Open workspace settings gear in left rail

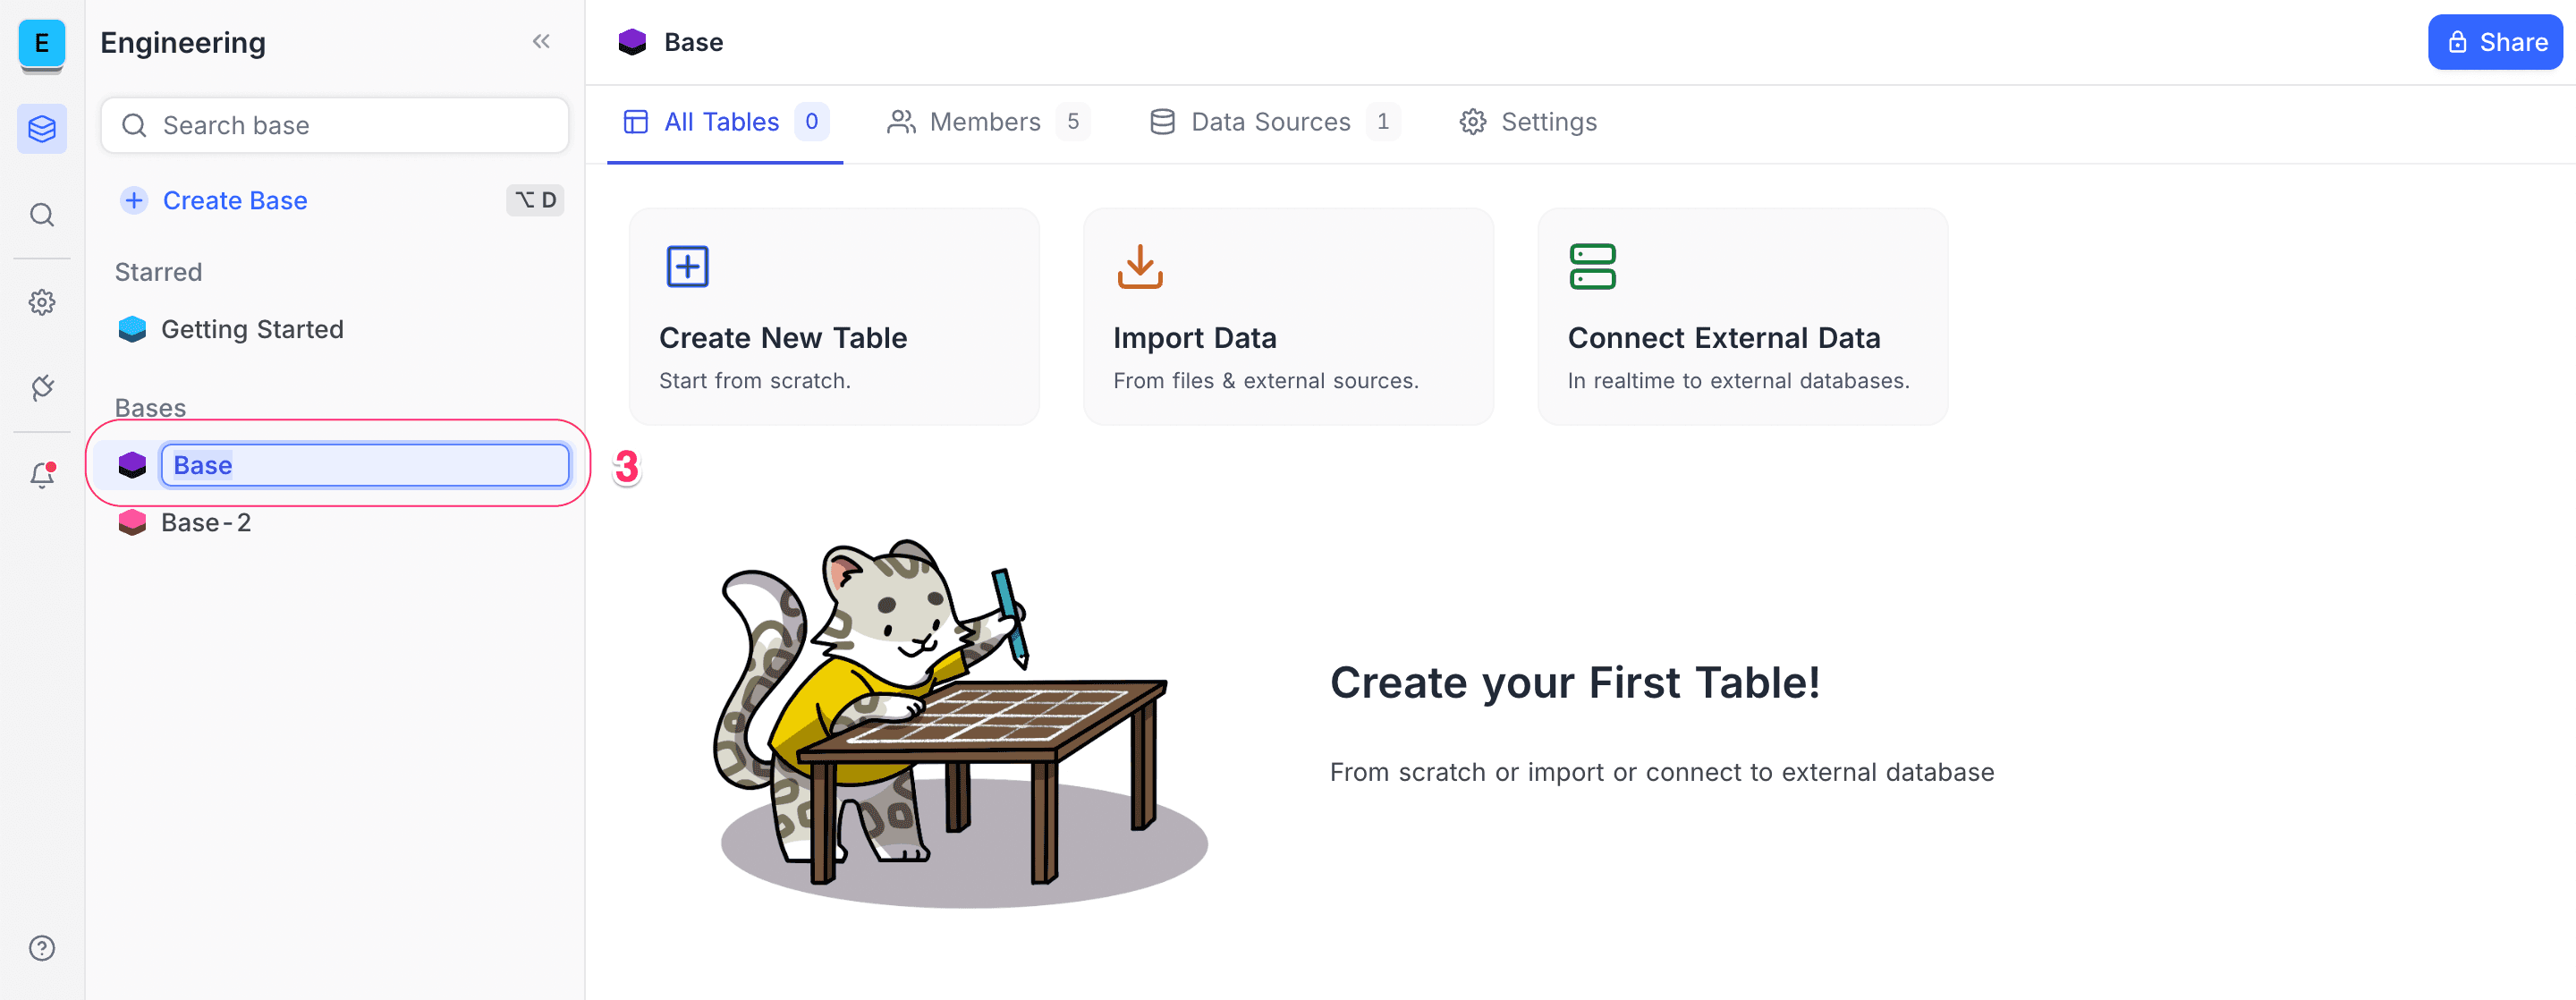(x=42, y=302)
